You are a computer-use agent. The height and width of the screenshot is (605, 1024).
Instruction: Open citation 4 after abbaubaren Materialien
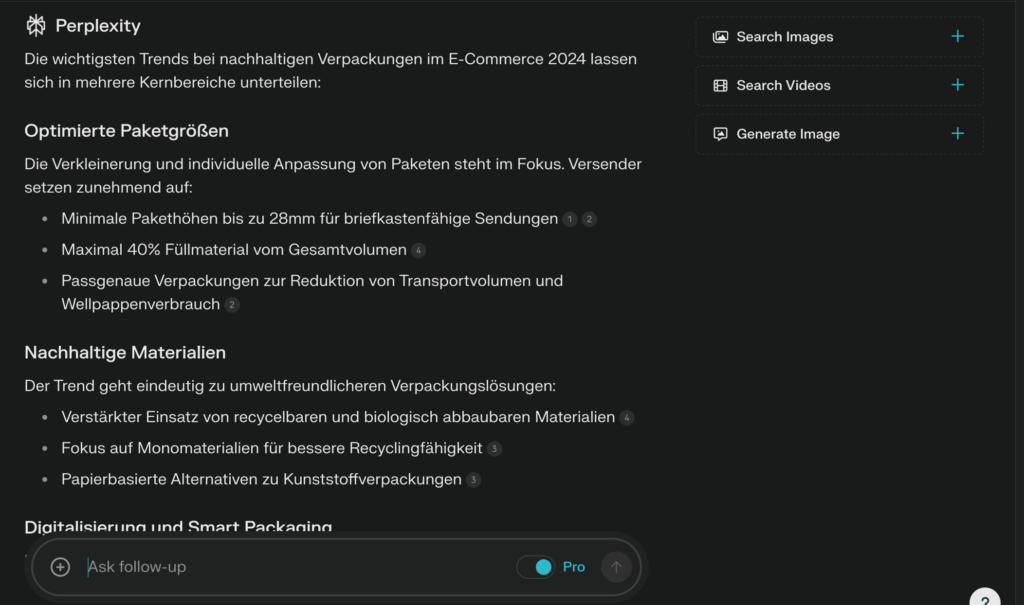point(627,418)
